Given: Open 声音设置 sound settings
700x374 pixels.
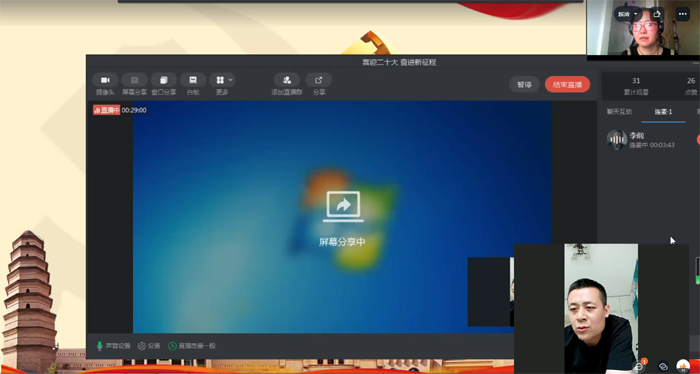Looking at the screenshot, I should point(113,346).
